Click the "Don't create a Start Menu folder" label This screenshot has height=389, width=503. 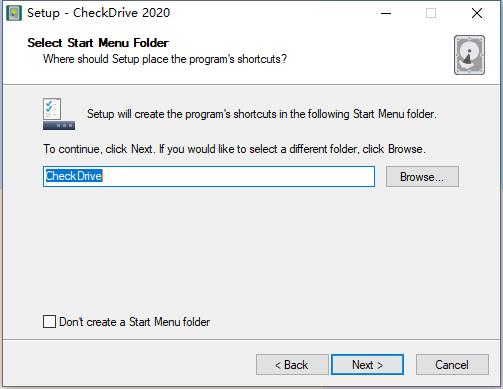(135, 322)
